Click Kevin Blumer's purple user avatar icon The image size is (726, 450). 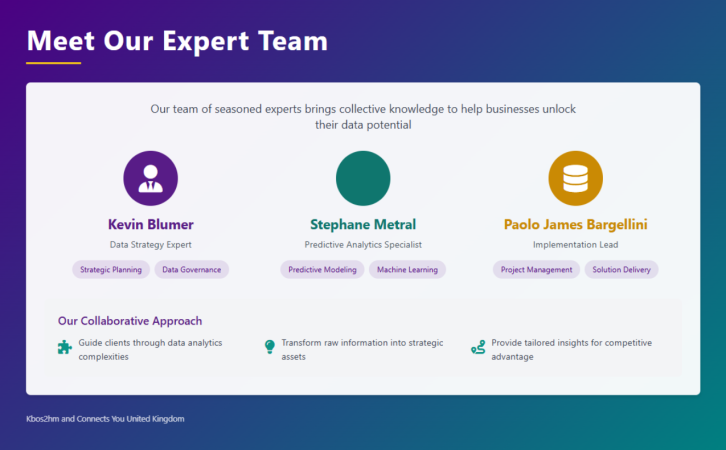[150, 178]
